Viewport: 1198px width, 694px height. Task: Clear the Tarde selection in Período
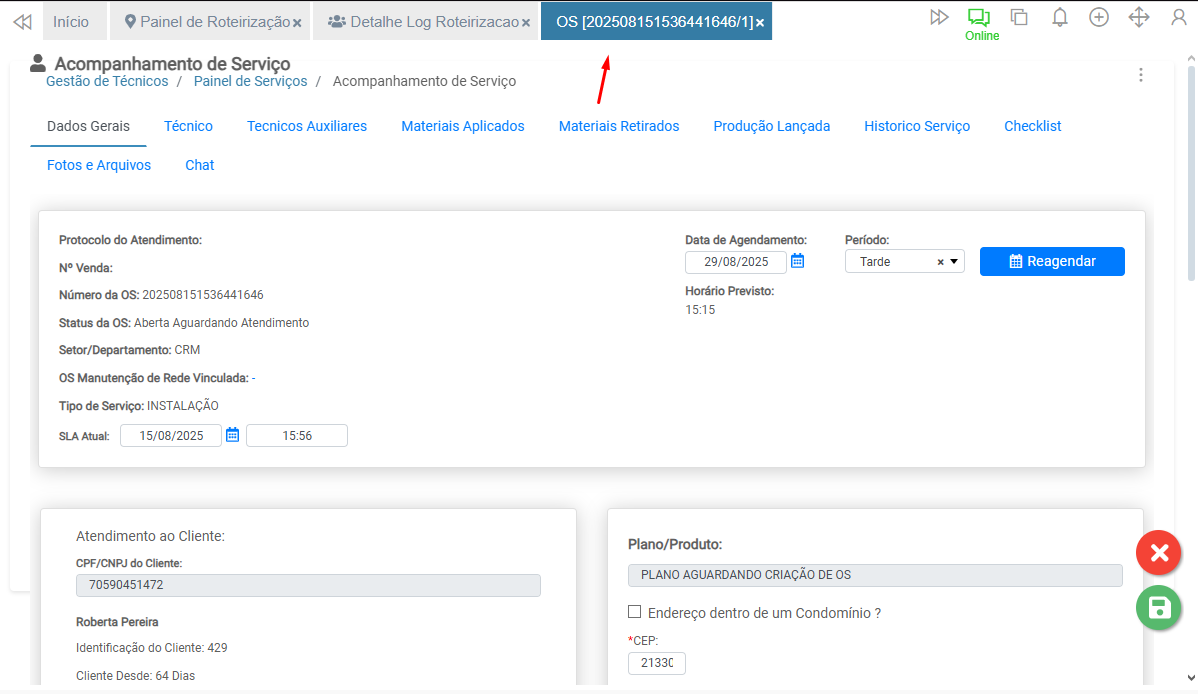[940, 262]
